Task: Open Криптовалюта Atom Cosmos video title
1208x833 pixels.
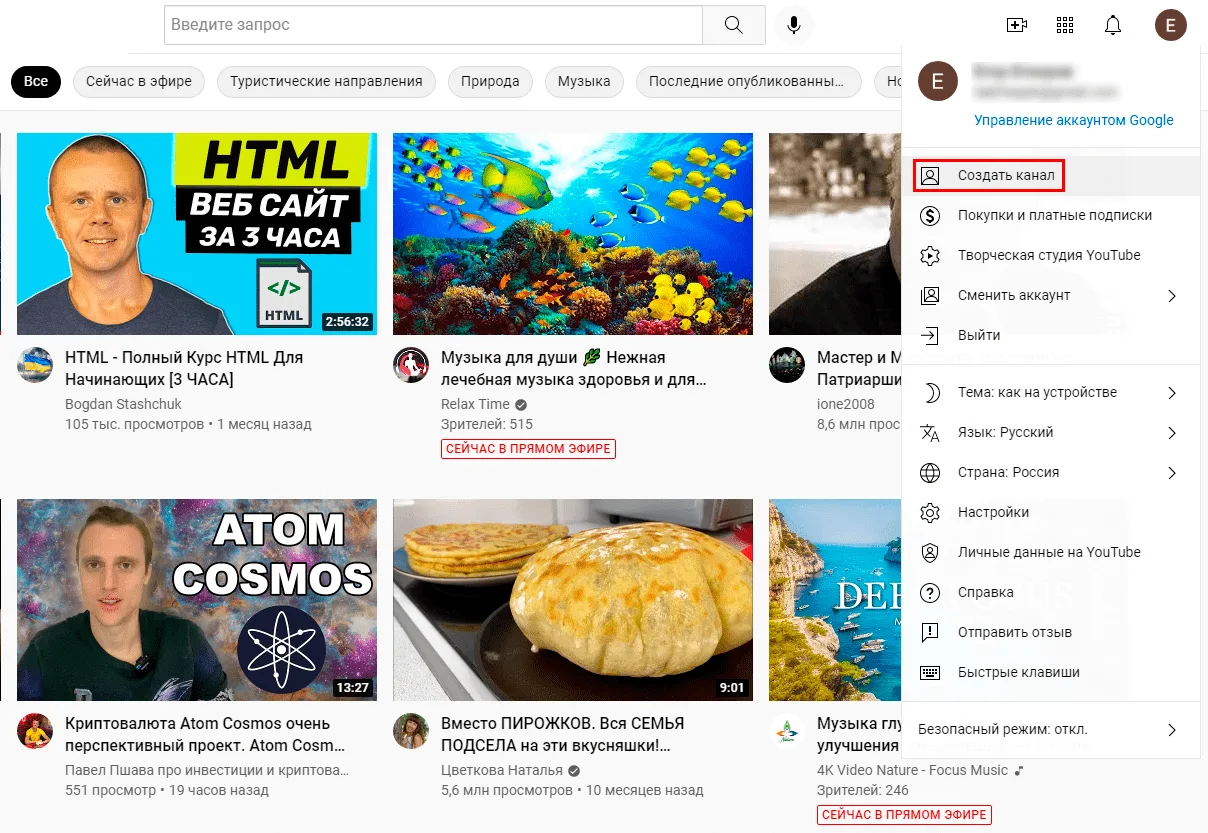Action: tap(205, 734)
